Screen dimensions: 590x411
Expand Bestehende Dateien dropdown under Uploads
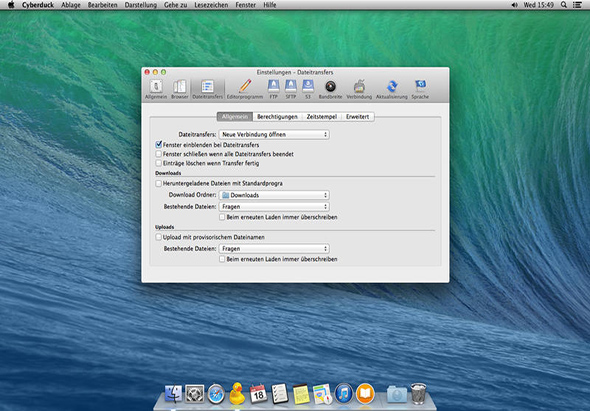[x=274, y=248]
